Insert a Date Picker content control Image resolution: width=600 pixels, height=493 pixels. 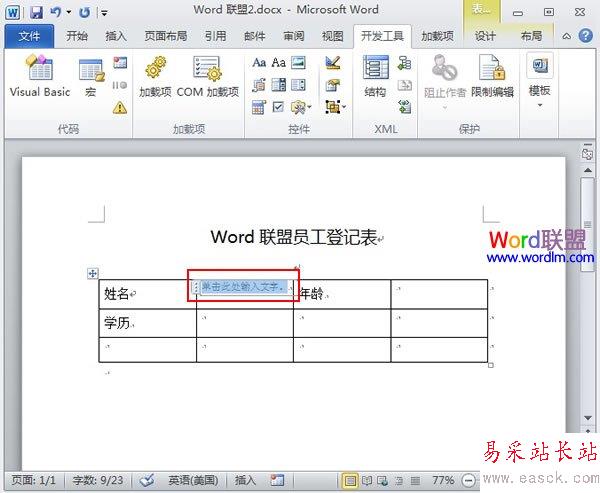tap(259, 107)
